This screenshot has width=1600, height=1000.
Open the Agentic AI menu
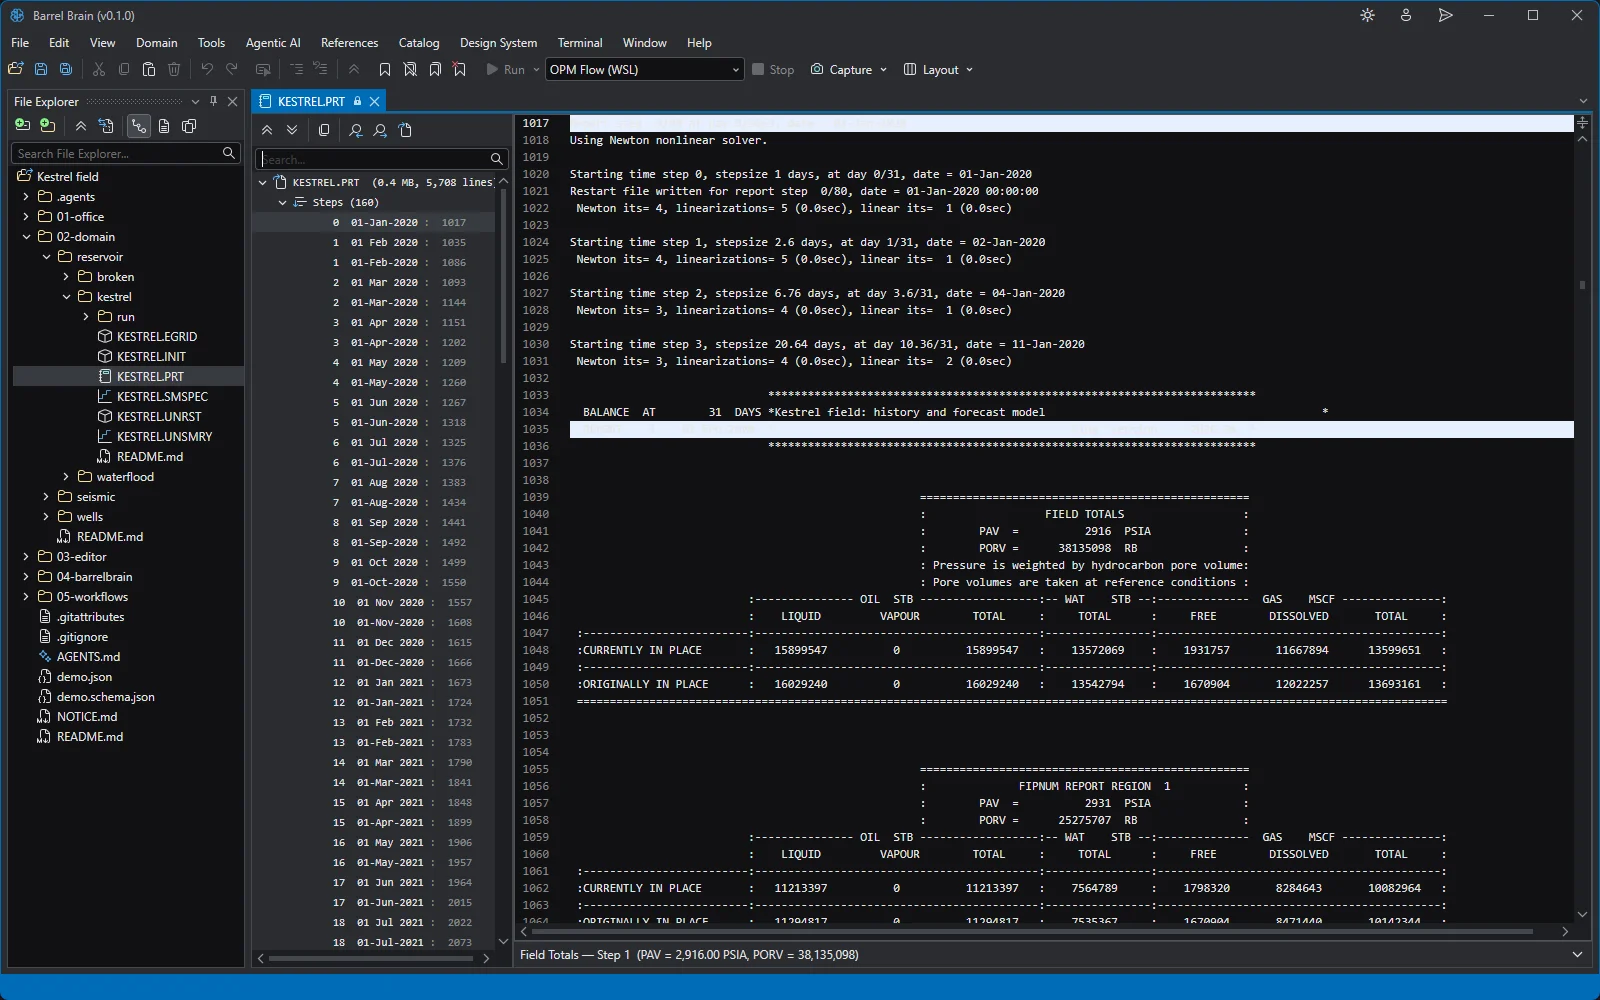[273, 43]
